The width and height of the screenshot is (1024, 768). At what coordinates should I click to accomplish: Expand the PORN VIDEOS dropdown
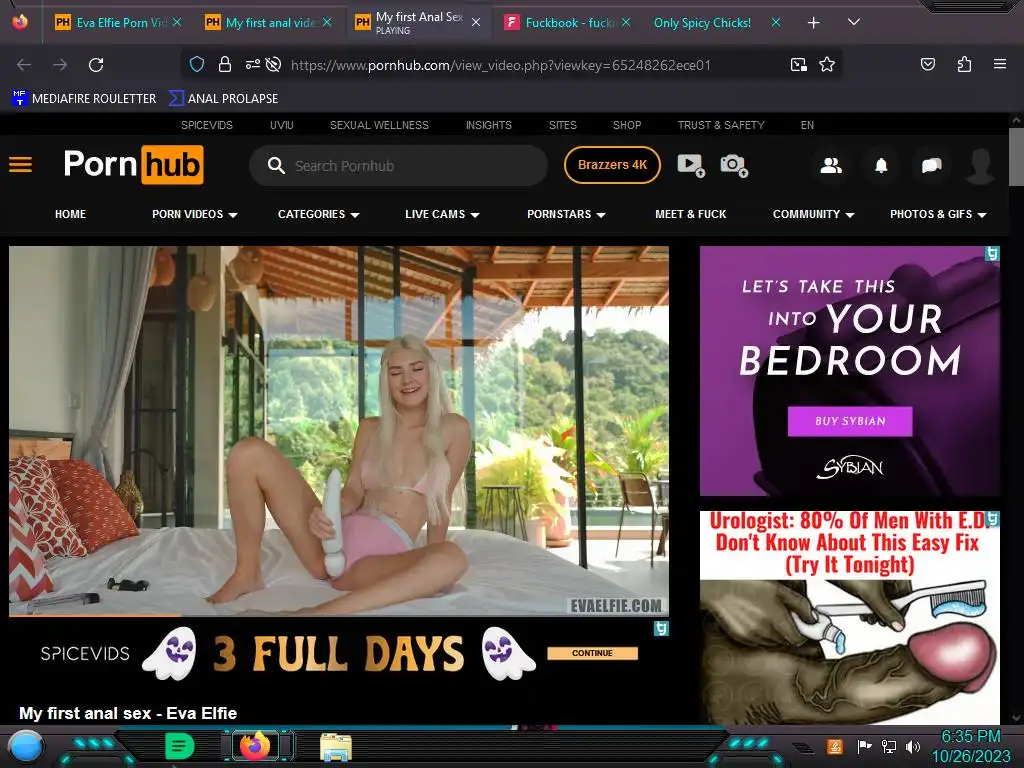tap(195, 214)
